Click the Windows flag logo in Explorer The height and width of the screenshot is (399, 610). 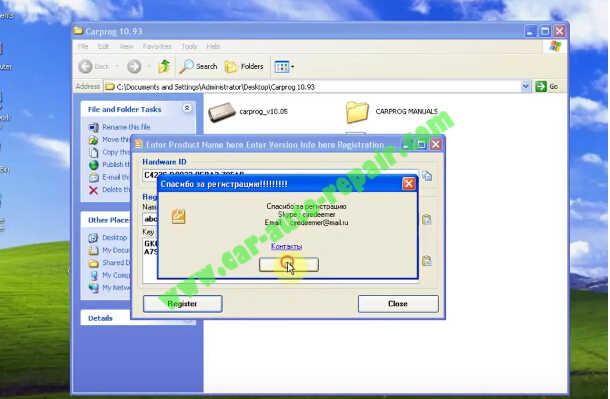click(x=555, y=46)
